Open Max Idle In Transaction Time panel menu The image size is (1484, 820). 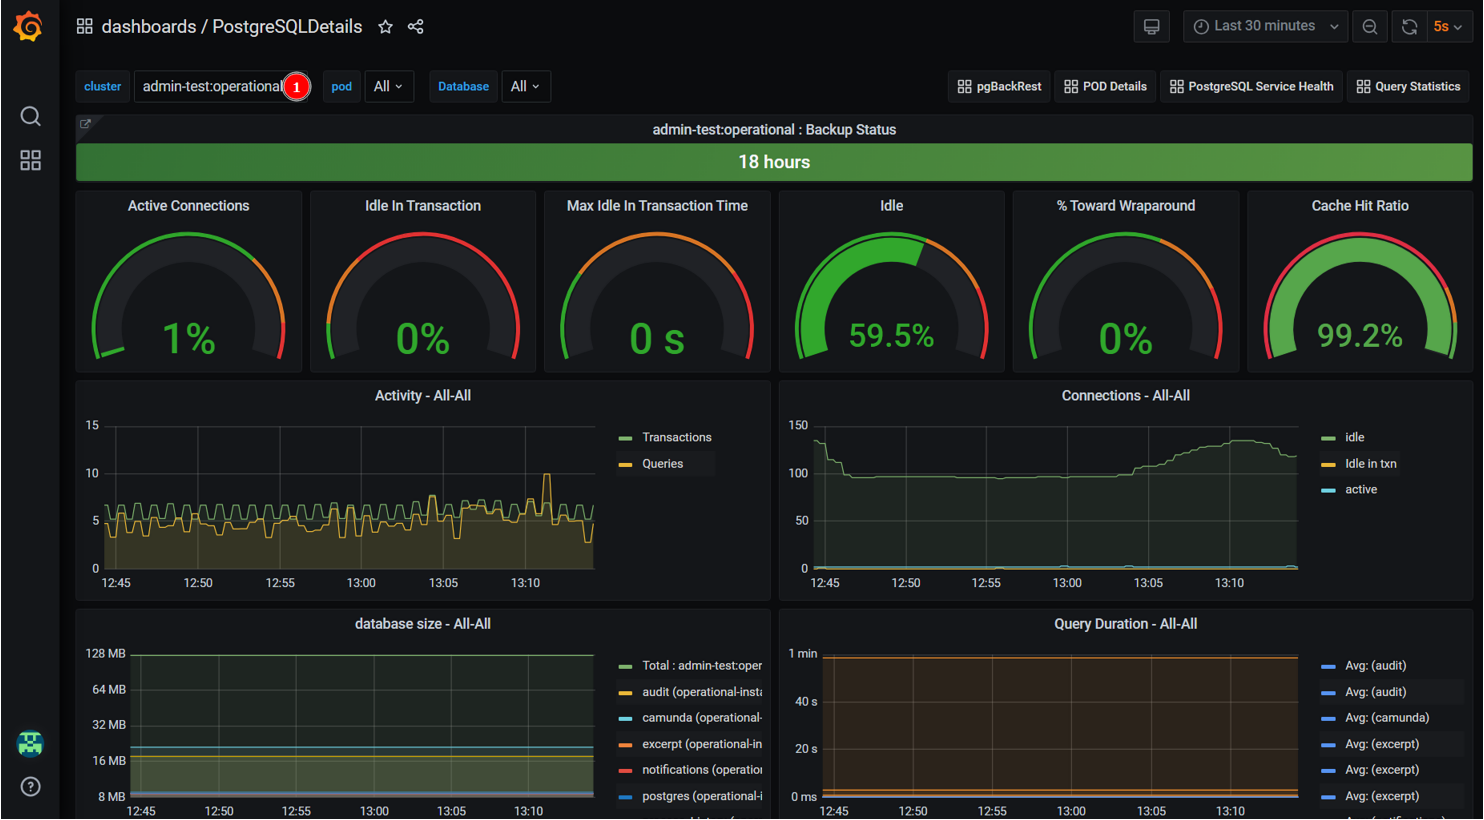[x=657, y=205]
